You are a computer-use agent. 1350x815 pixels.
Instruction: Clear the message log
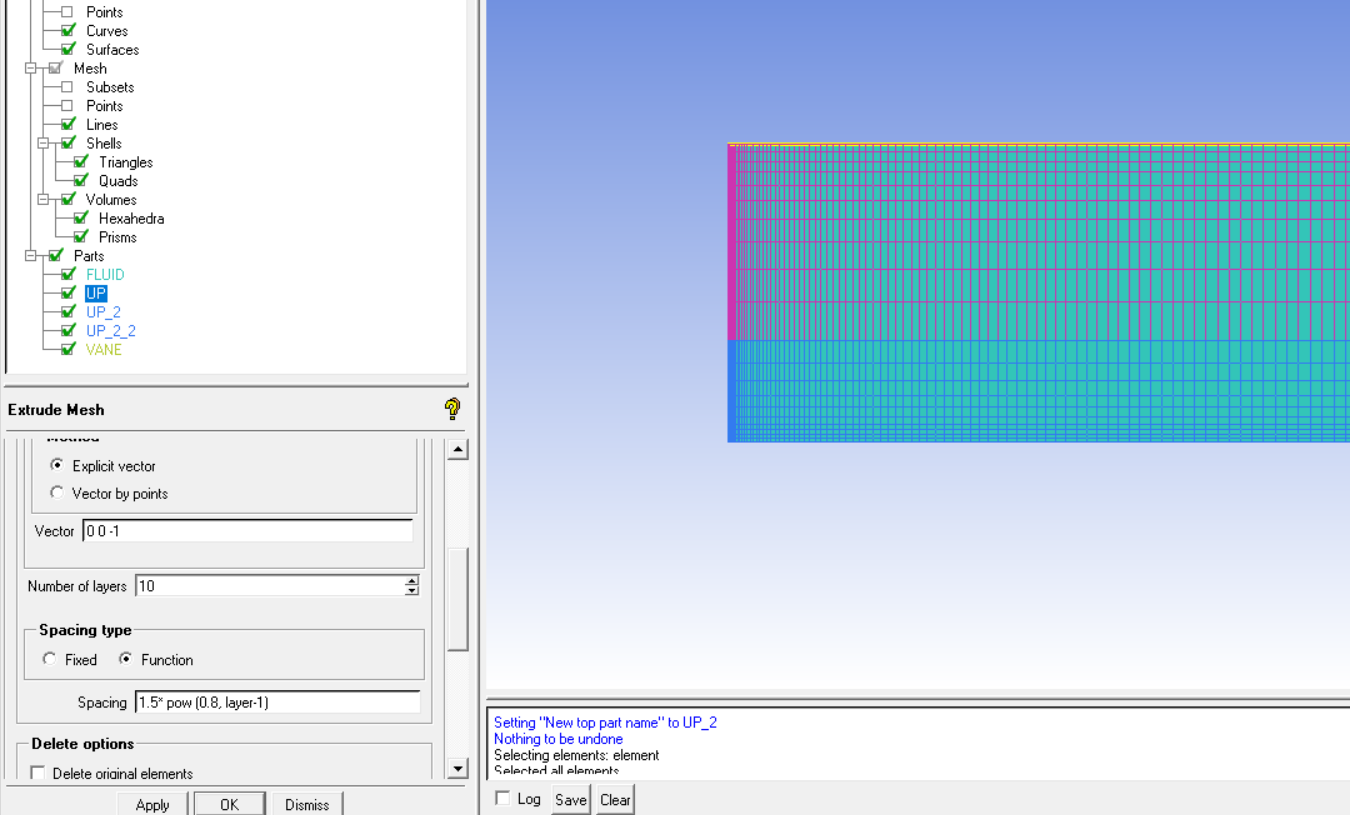614,798
